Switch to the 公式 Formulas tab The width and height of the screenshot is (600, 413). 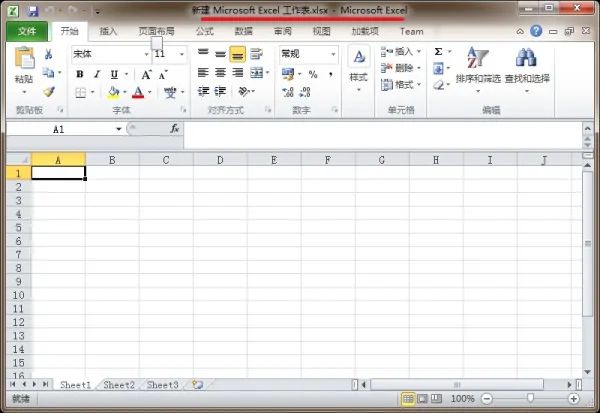click(205, 31)
